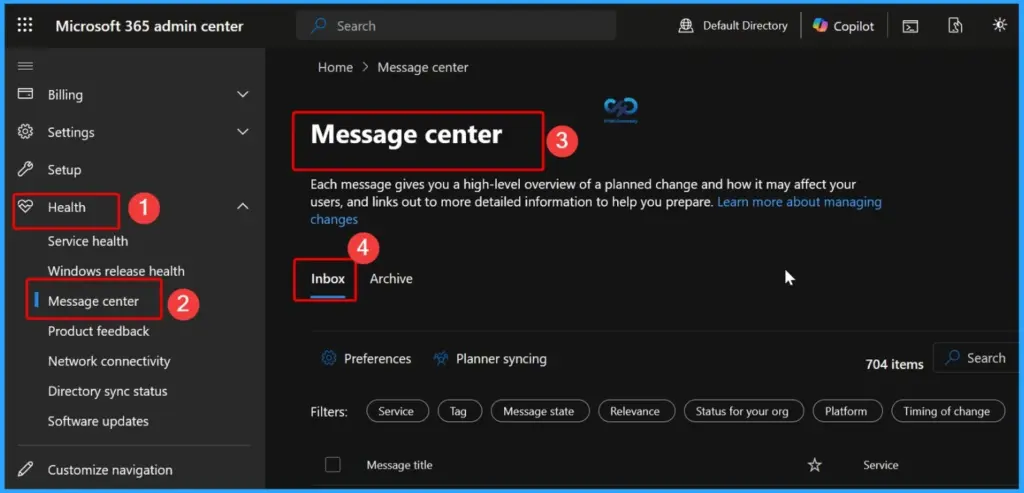1024x493 pixels.
Task: Open Network connectivity page
Action: (x=109, y=361)
